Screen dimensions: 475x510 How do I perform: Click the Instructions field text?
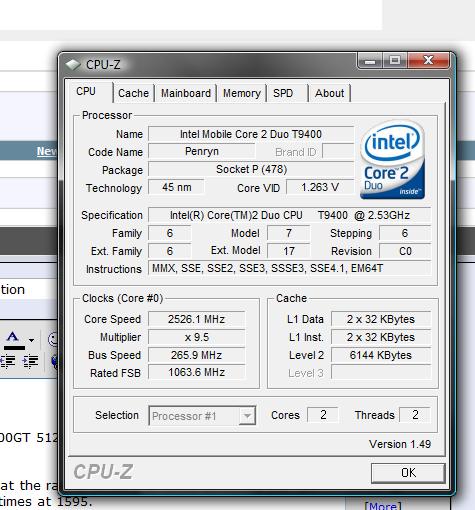289,268
